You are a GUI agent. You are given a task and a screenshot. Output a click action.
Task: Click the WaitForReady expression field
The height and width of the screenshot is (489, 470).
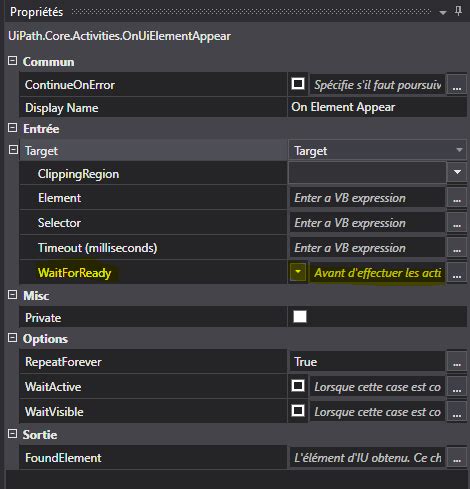point(377,273)
